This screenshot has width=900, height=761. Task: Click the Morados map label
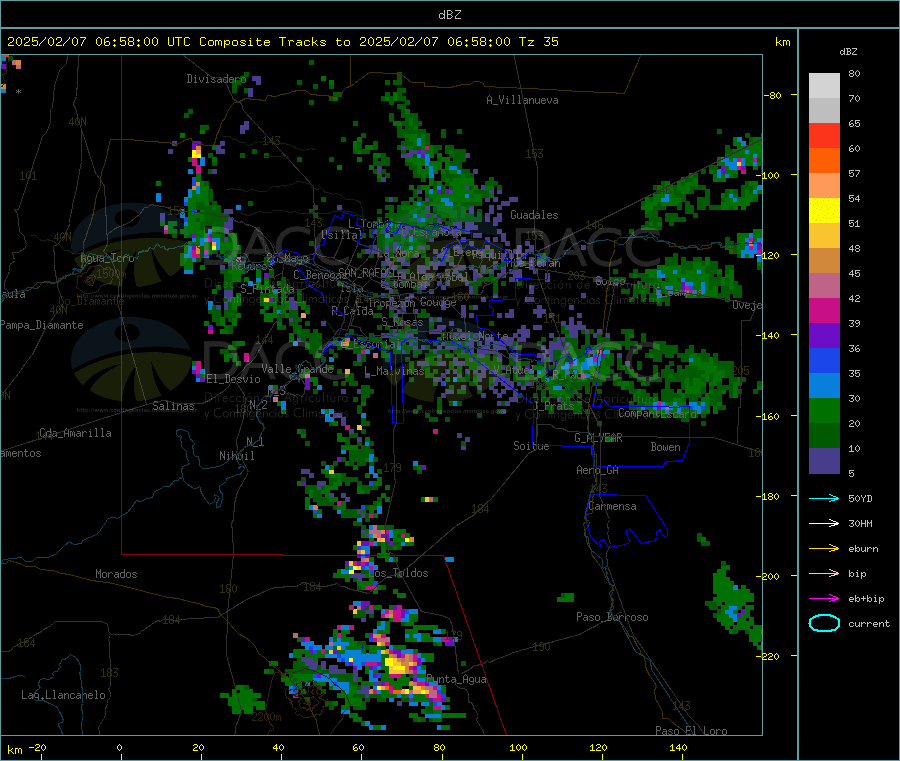point(116,574)
